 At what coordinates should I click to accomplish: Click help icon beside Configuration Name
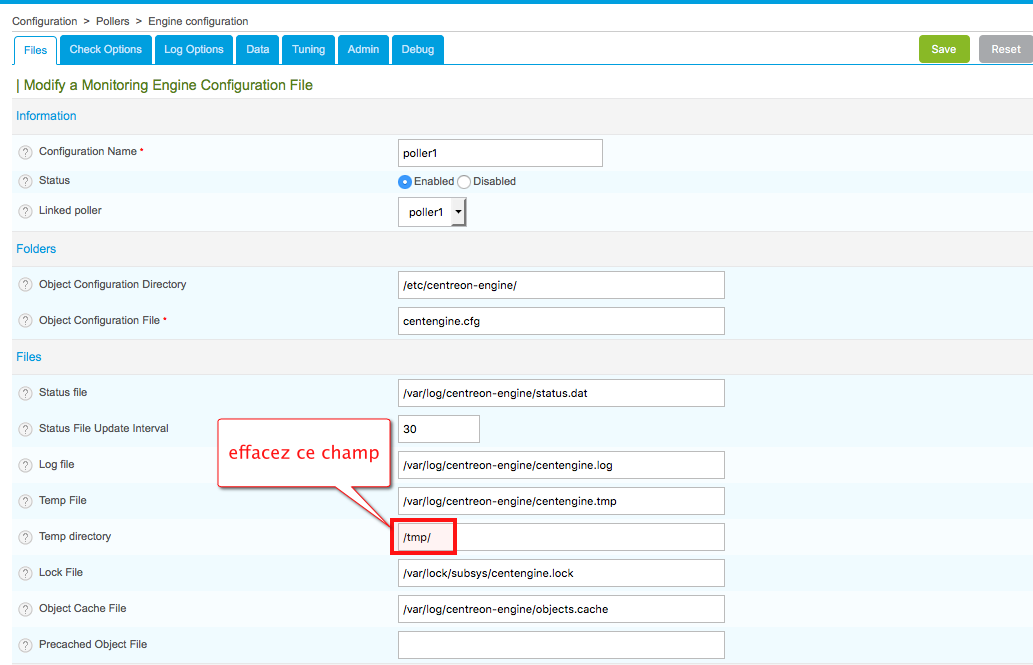[26, 152]
